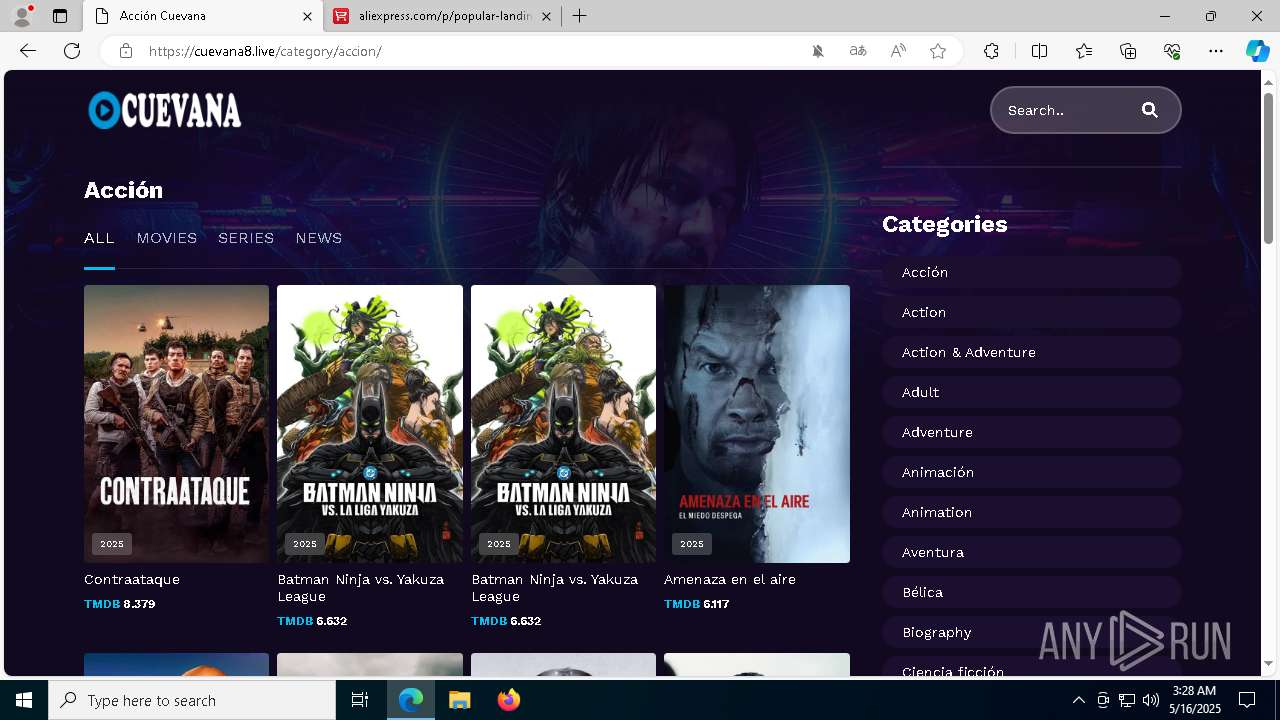Open Browser essentials heart icon

pos(1172,51)
